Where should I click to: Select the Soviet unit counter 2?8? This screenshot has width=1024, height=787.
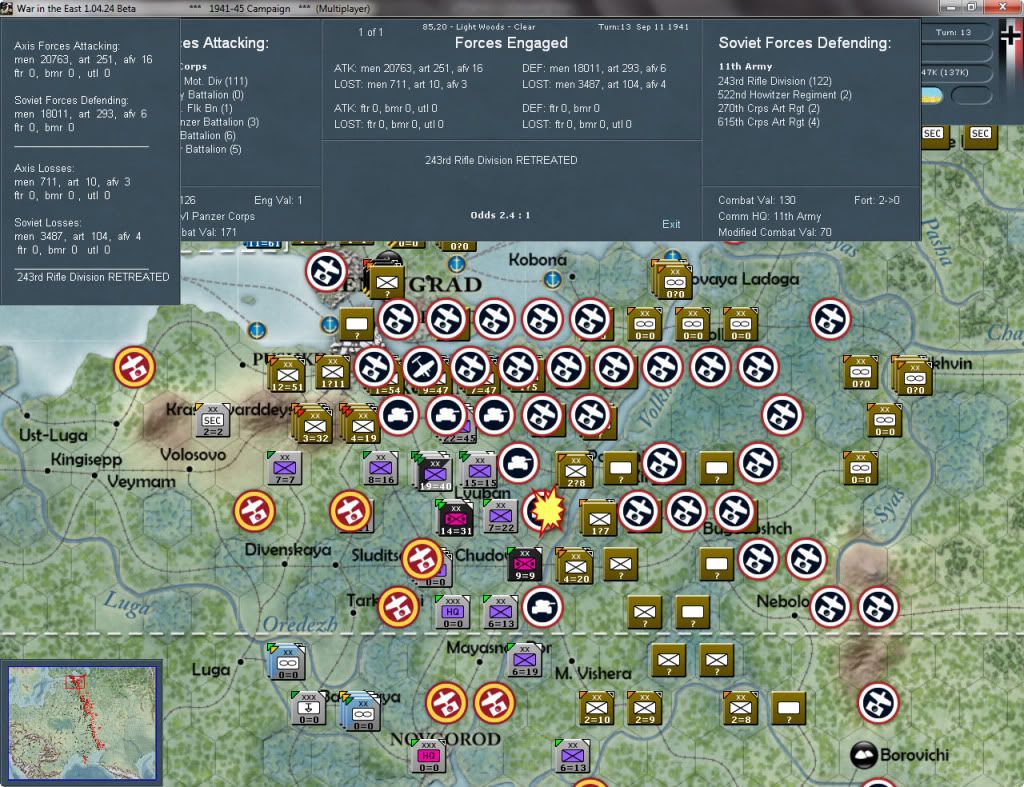point(575,470)
